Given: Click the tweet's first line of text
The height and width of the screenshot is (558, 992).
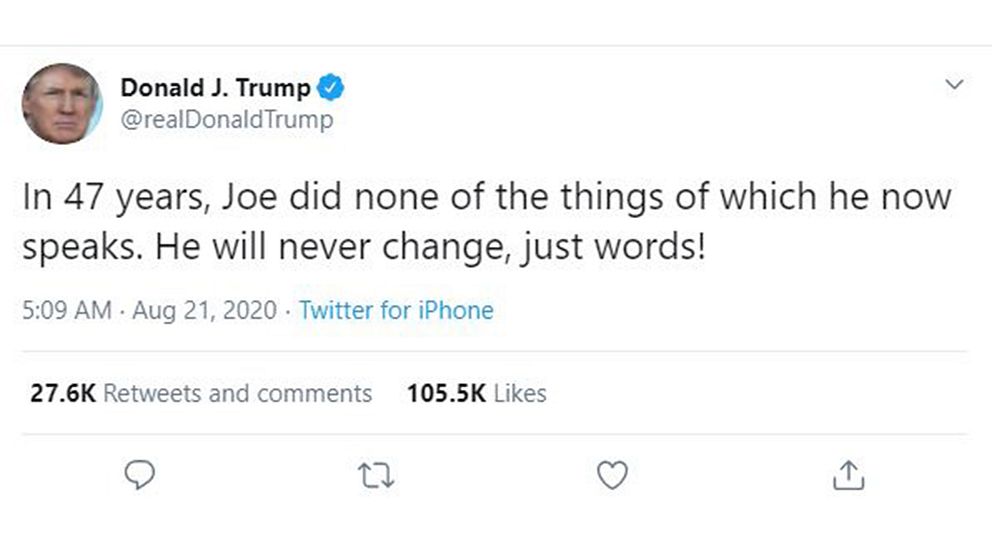Looking at the screenshot, I should [x=487, y=197].
